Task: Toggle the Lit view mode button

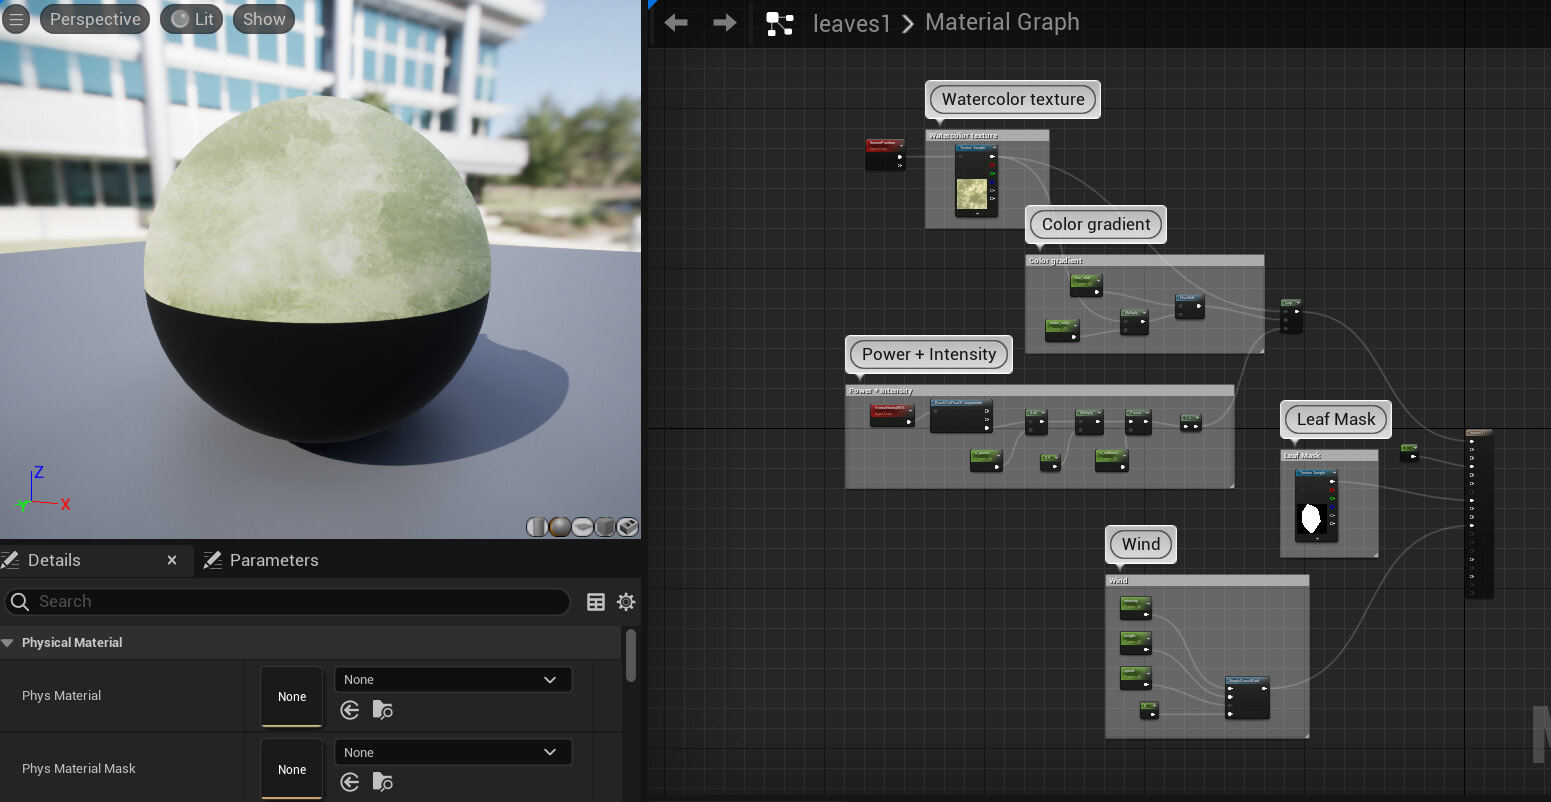Action: 192,19
